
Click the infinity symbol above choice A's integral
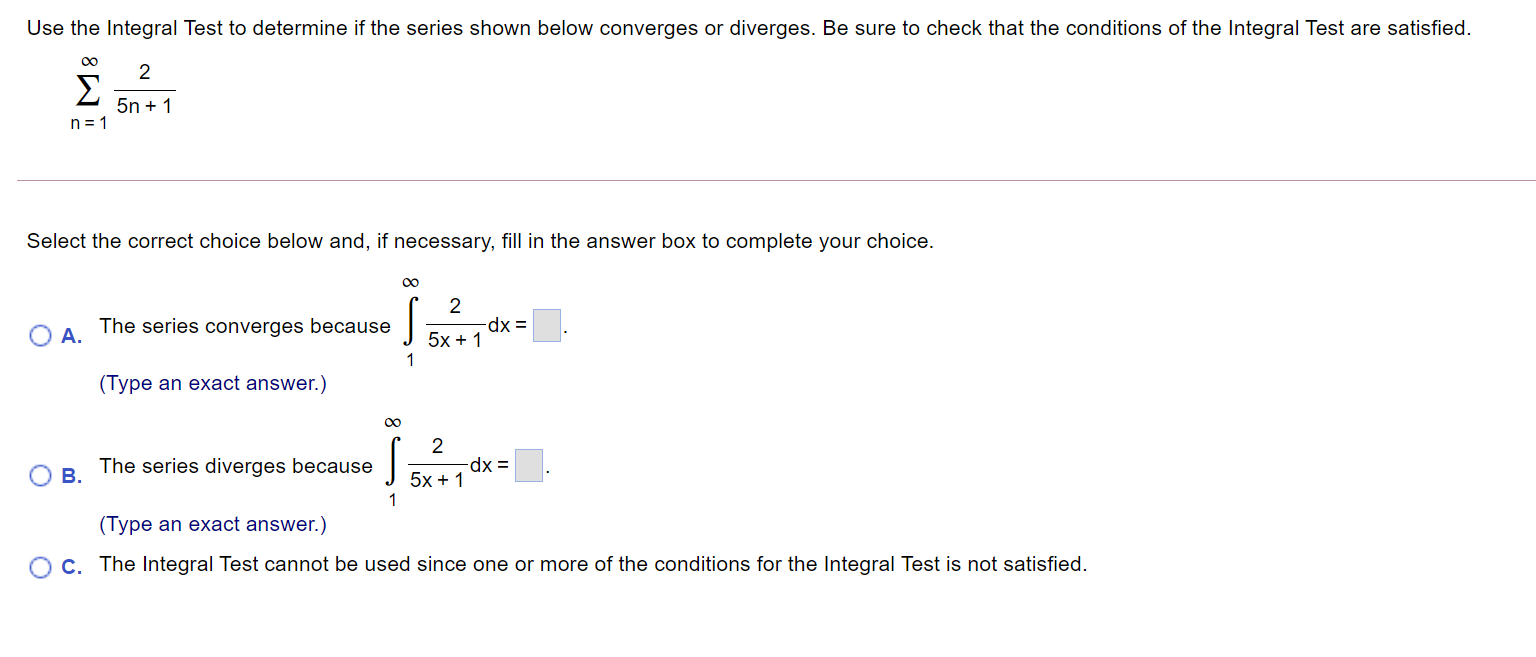coord(412,283)
